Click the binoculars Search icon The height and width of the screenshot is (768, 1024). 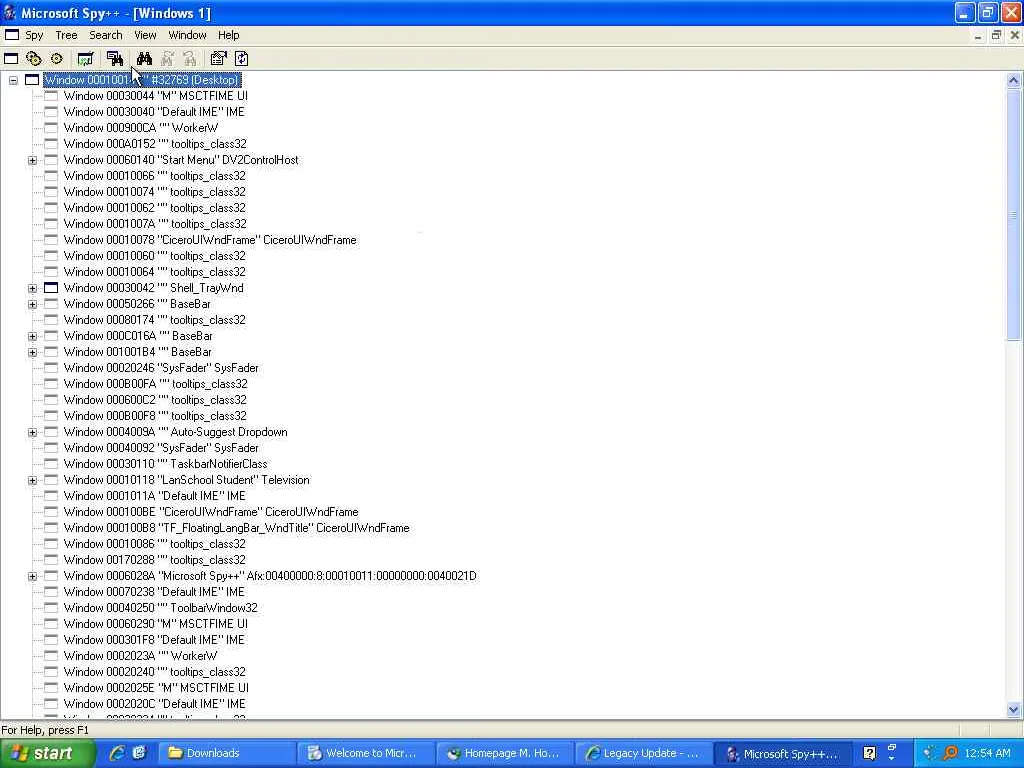[144, 59]
